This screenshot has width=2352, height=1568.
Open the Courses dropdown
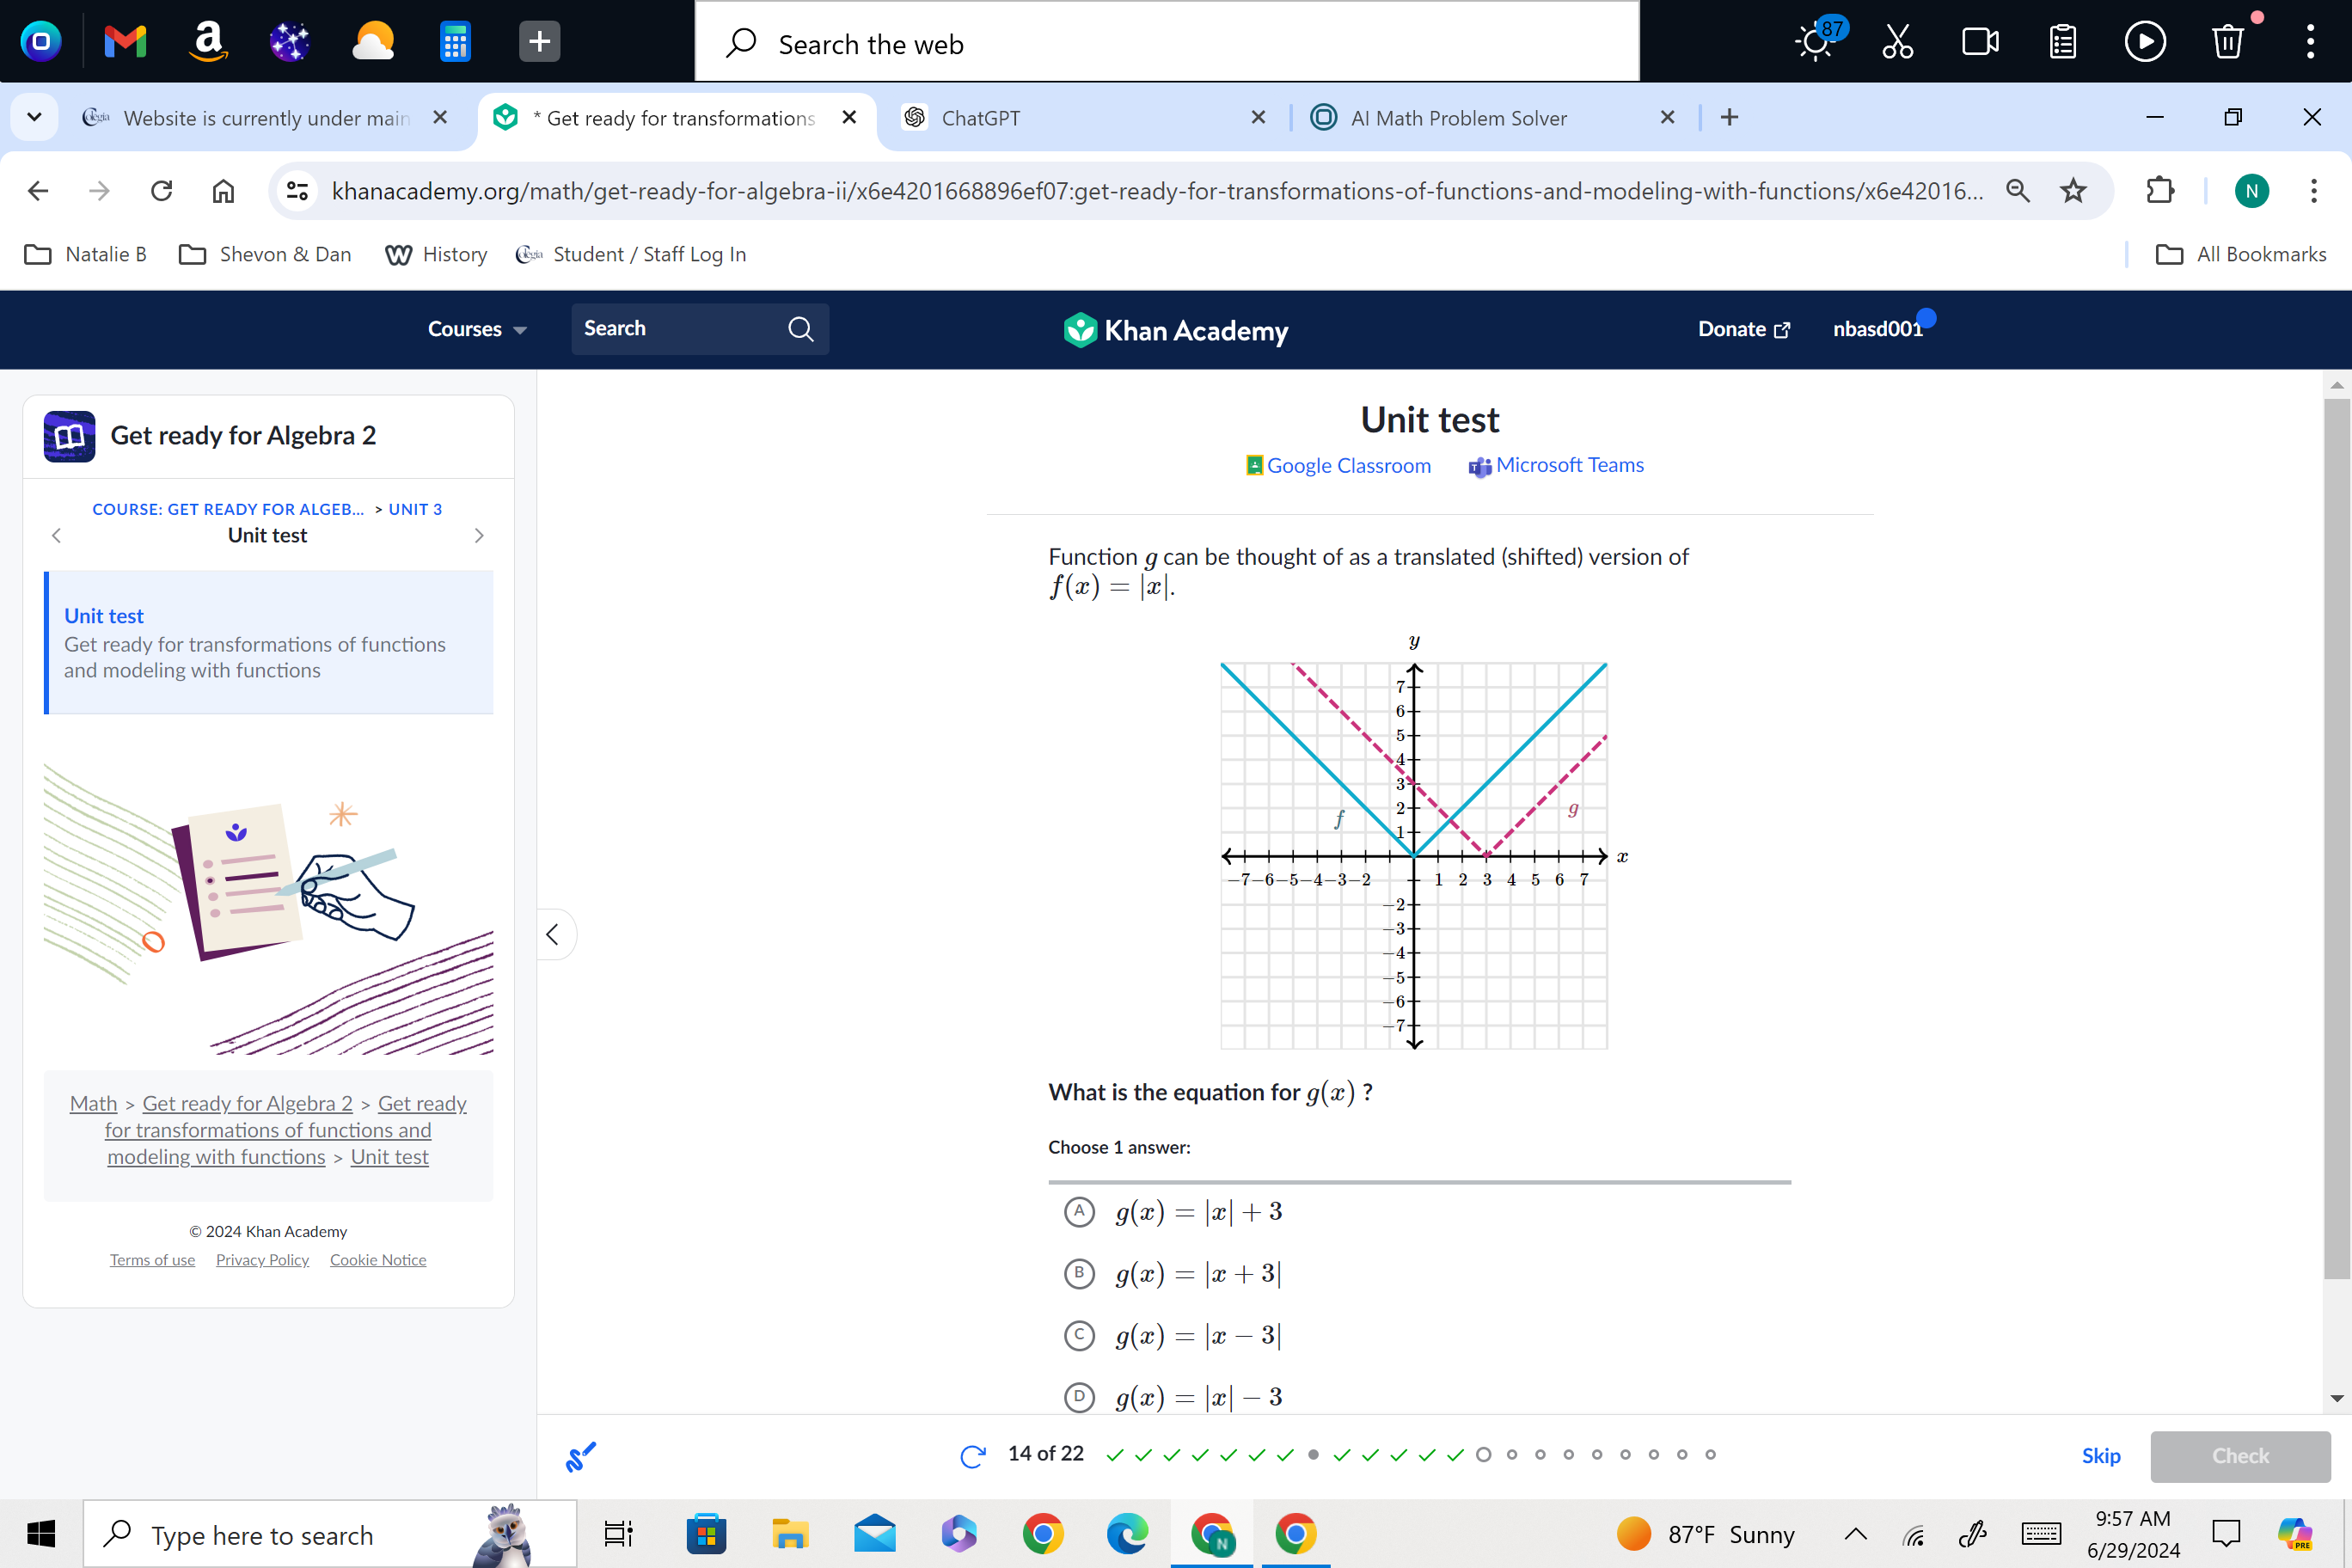[x=475, y=329]
